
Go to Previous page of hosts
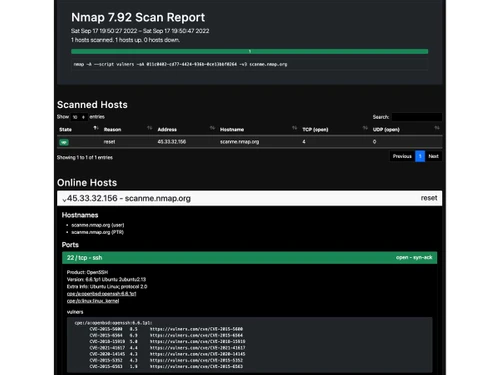pos(402,156)
